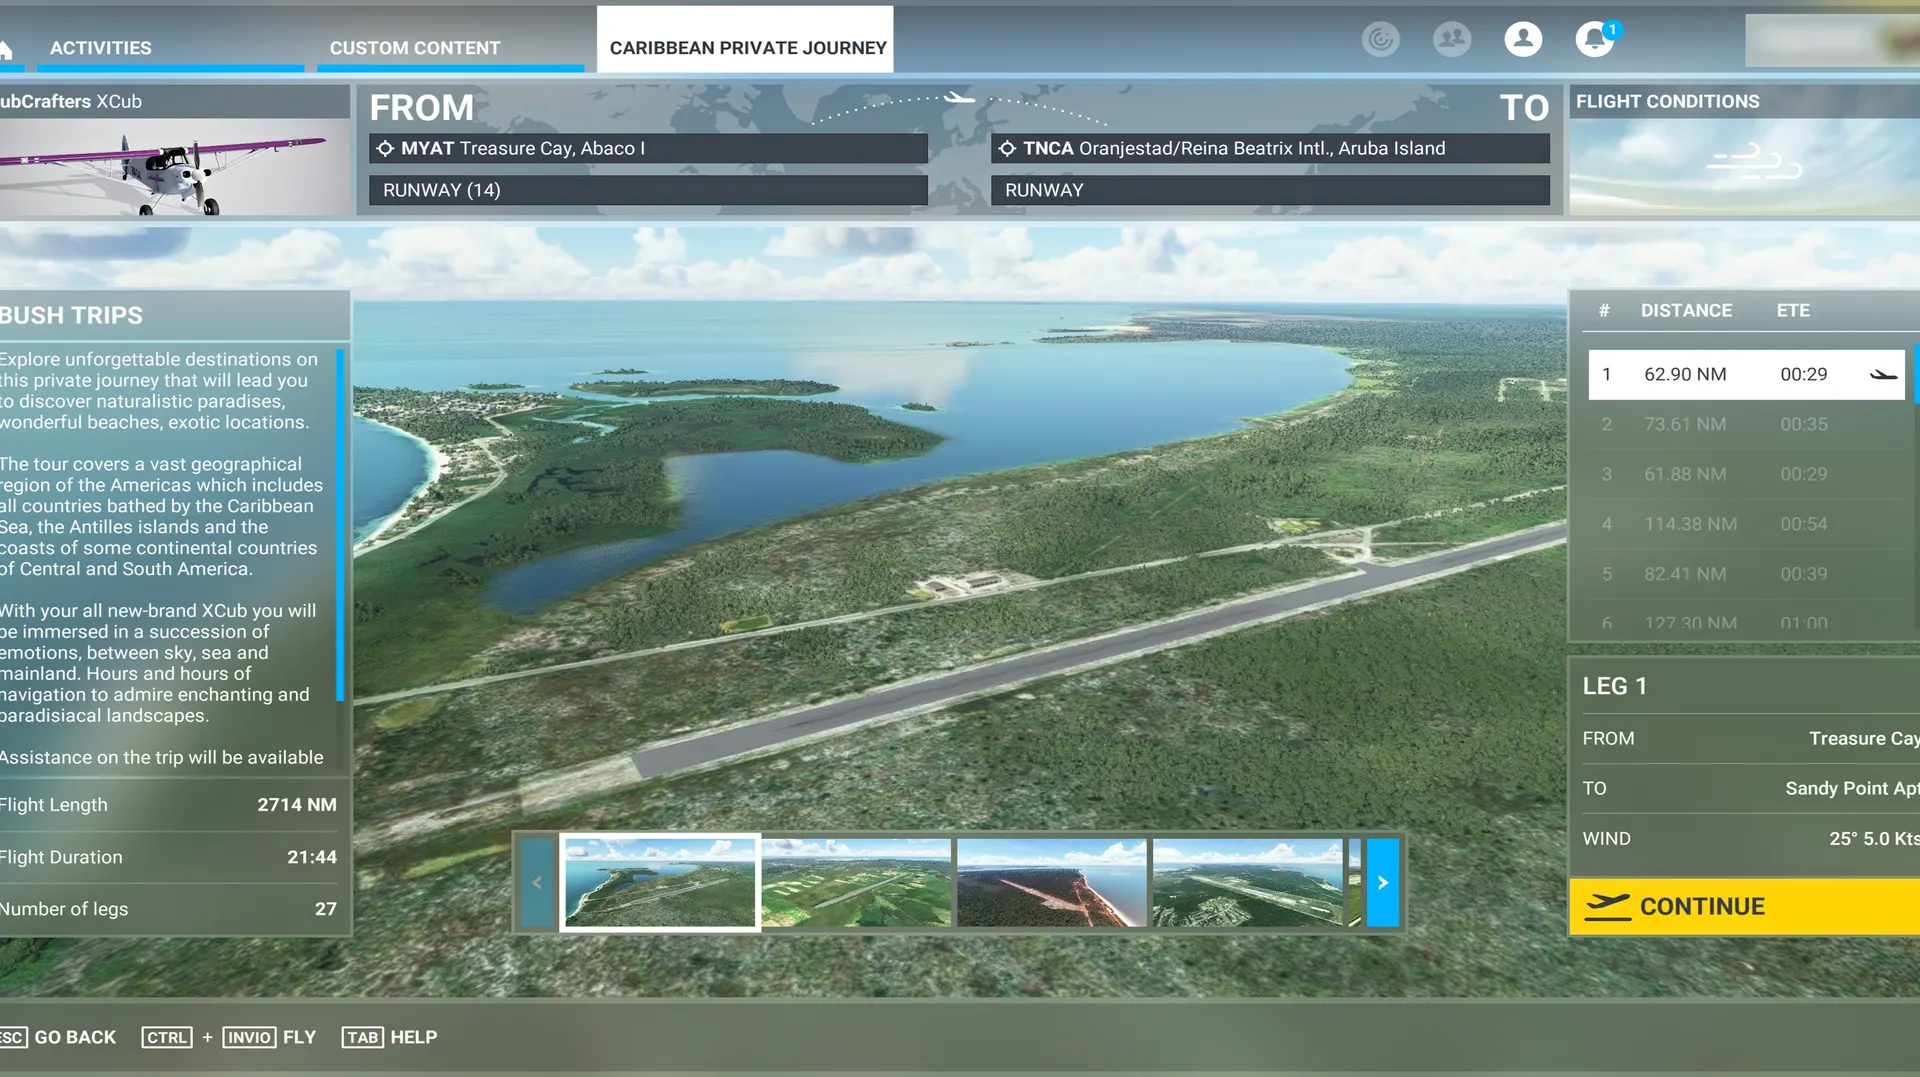1920x1077 pixels.
Task: Click the TNCA Oranjestad arrival field
Action: 1270,148
